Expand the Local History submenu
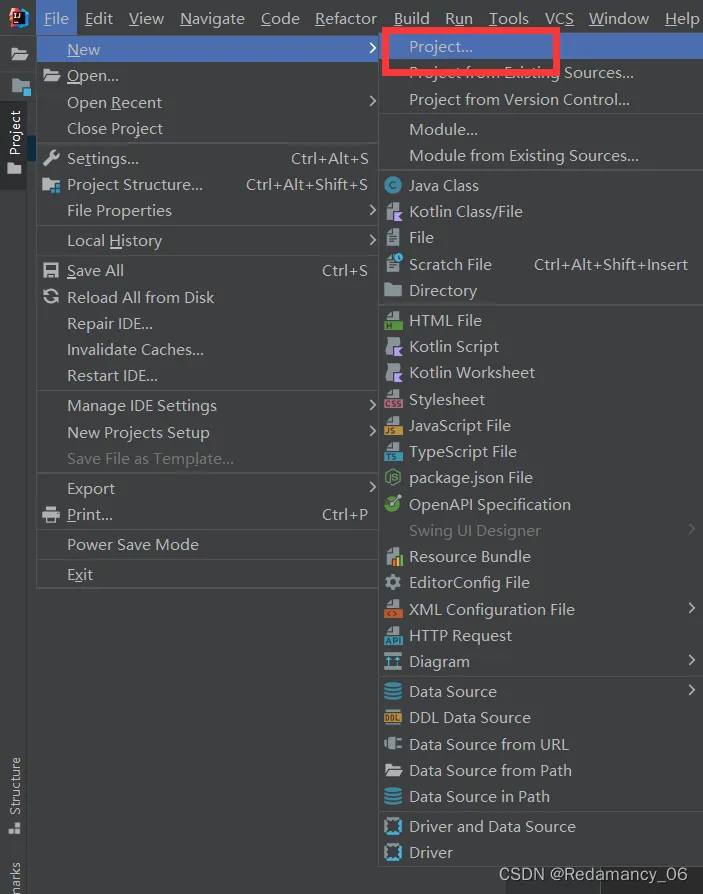Image resolution: width=703 pixels, height=894 pixels. 372,240
